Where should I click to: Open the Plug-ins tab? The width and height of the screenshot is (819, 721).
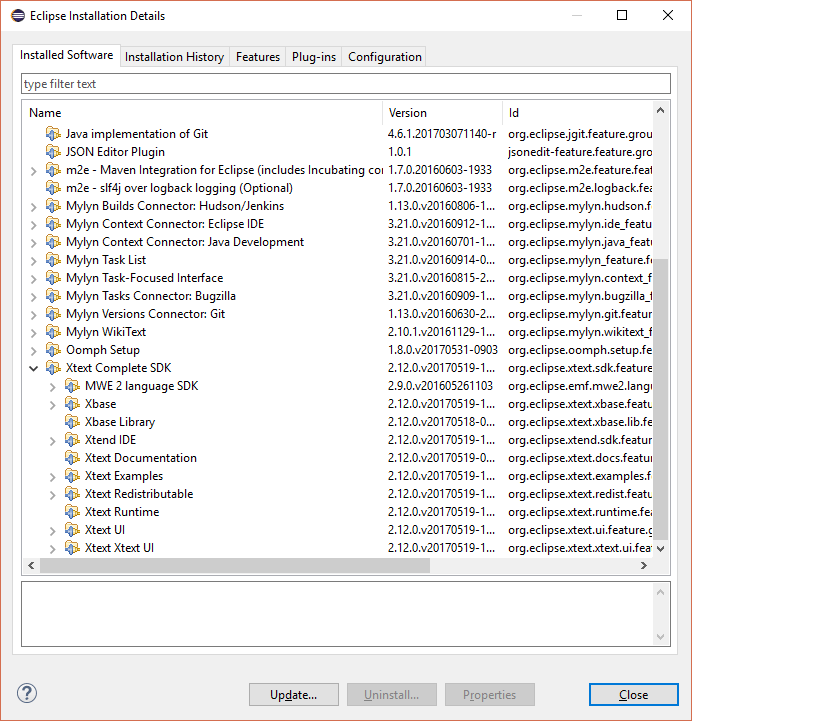coord(314,56)
